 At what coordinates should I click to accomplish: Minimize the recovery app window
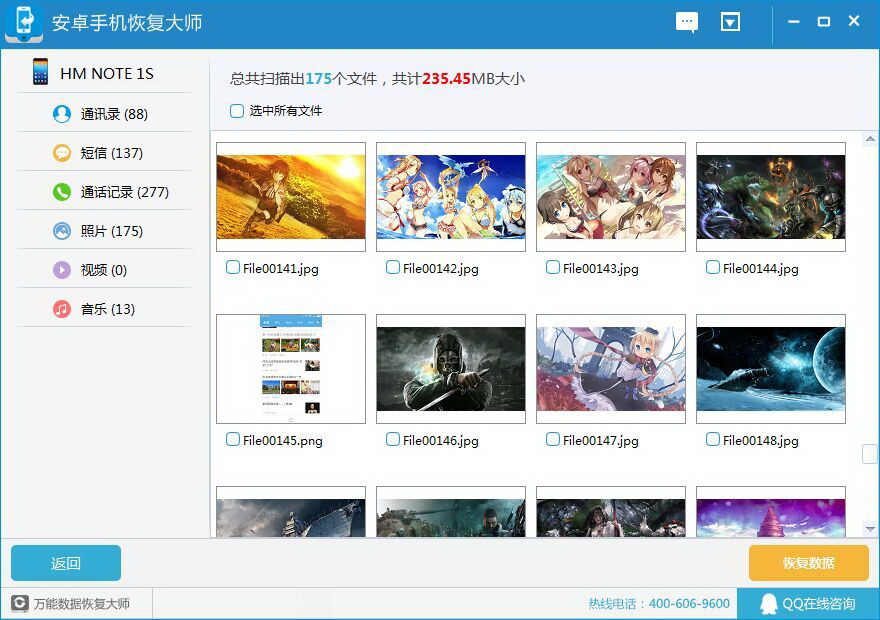(794, 22)
